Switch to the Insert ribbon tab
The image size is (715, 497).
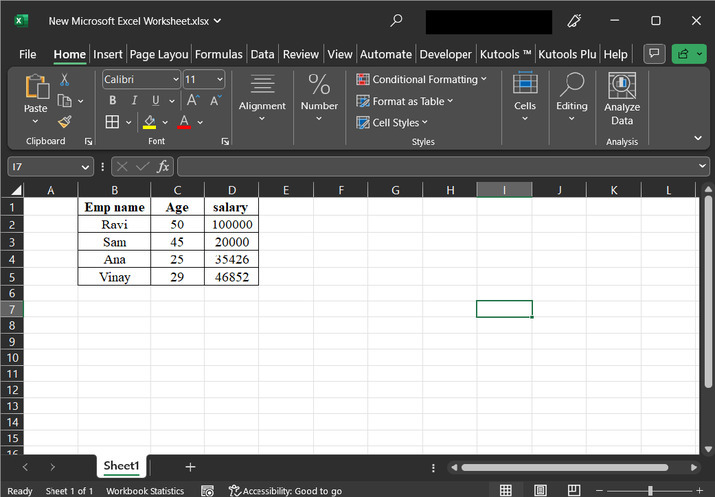tap(108, 54)
